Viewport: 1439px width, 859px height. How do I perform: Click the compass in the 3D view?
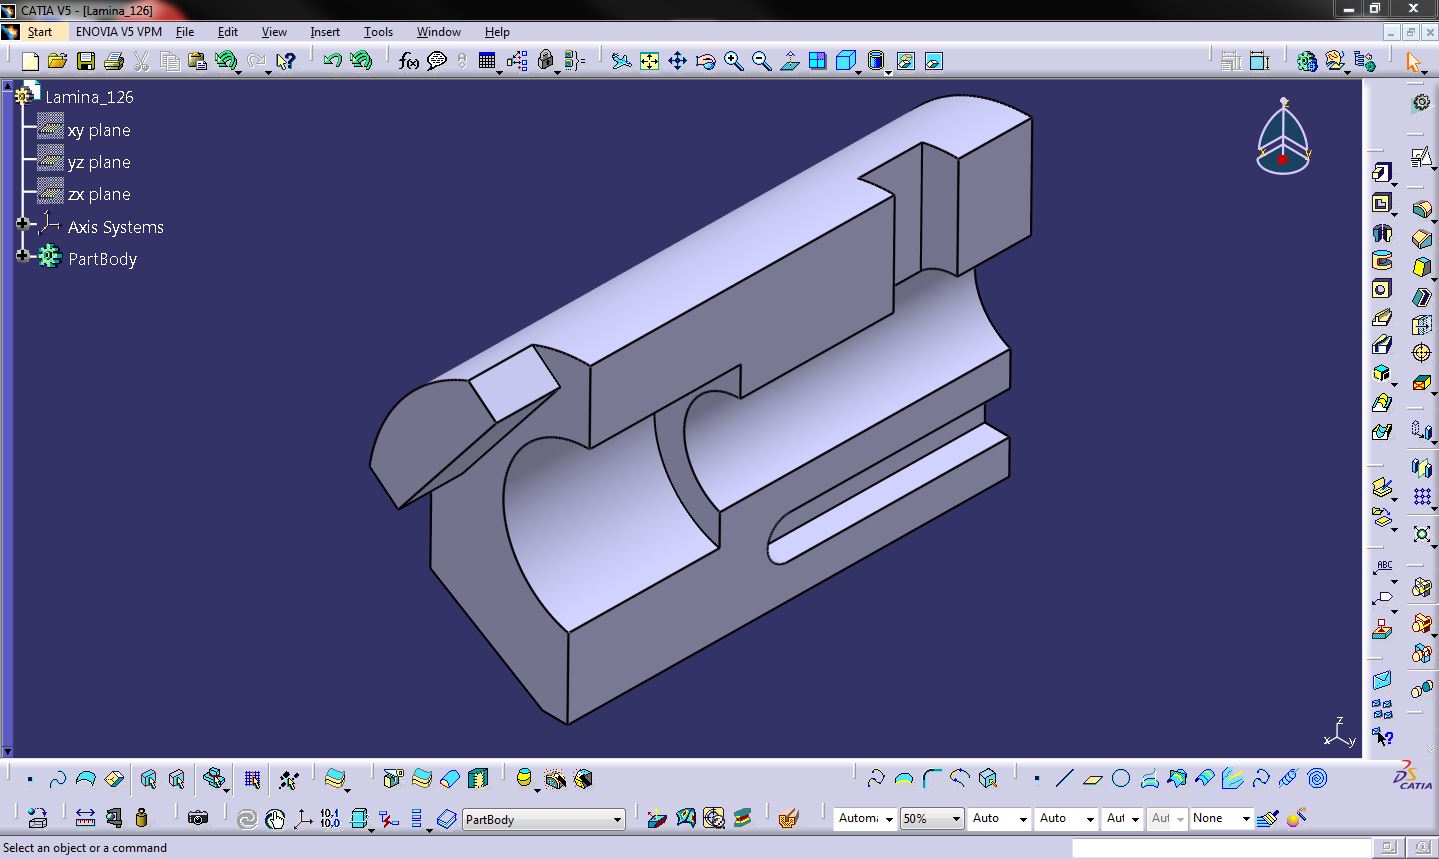pos(1283,137)
